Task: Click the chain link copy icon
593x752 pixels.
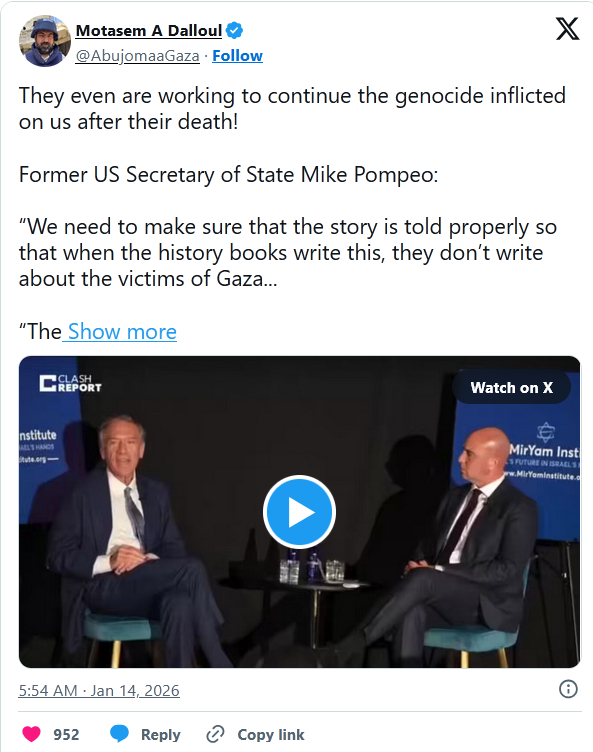Action: (215, 734)
